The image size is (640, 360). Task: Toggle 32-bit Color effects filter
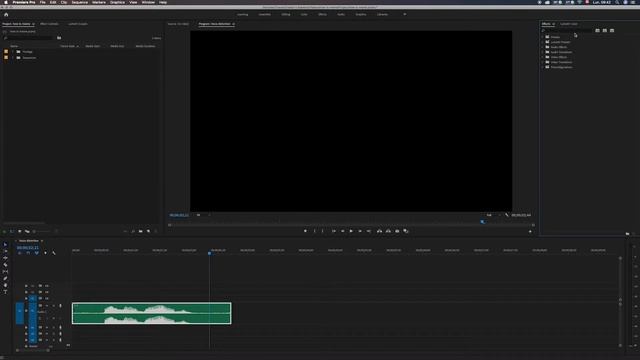(x=604, y=30)
